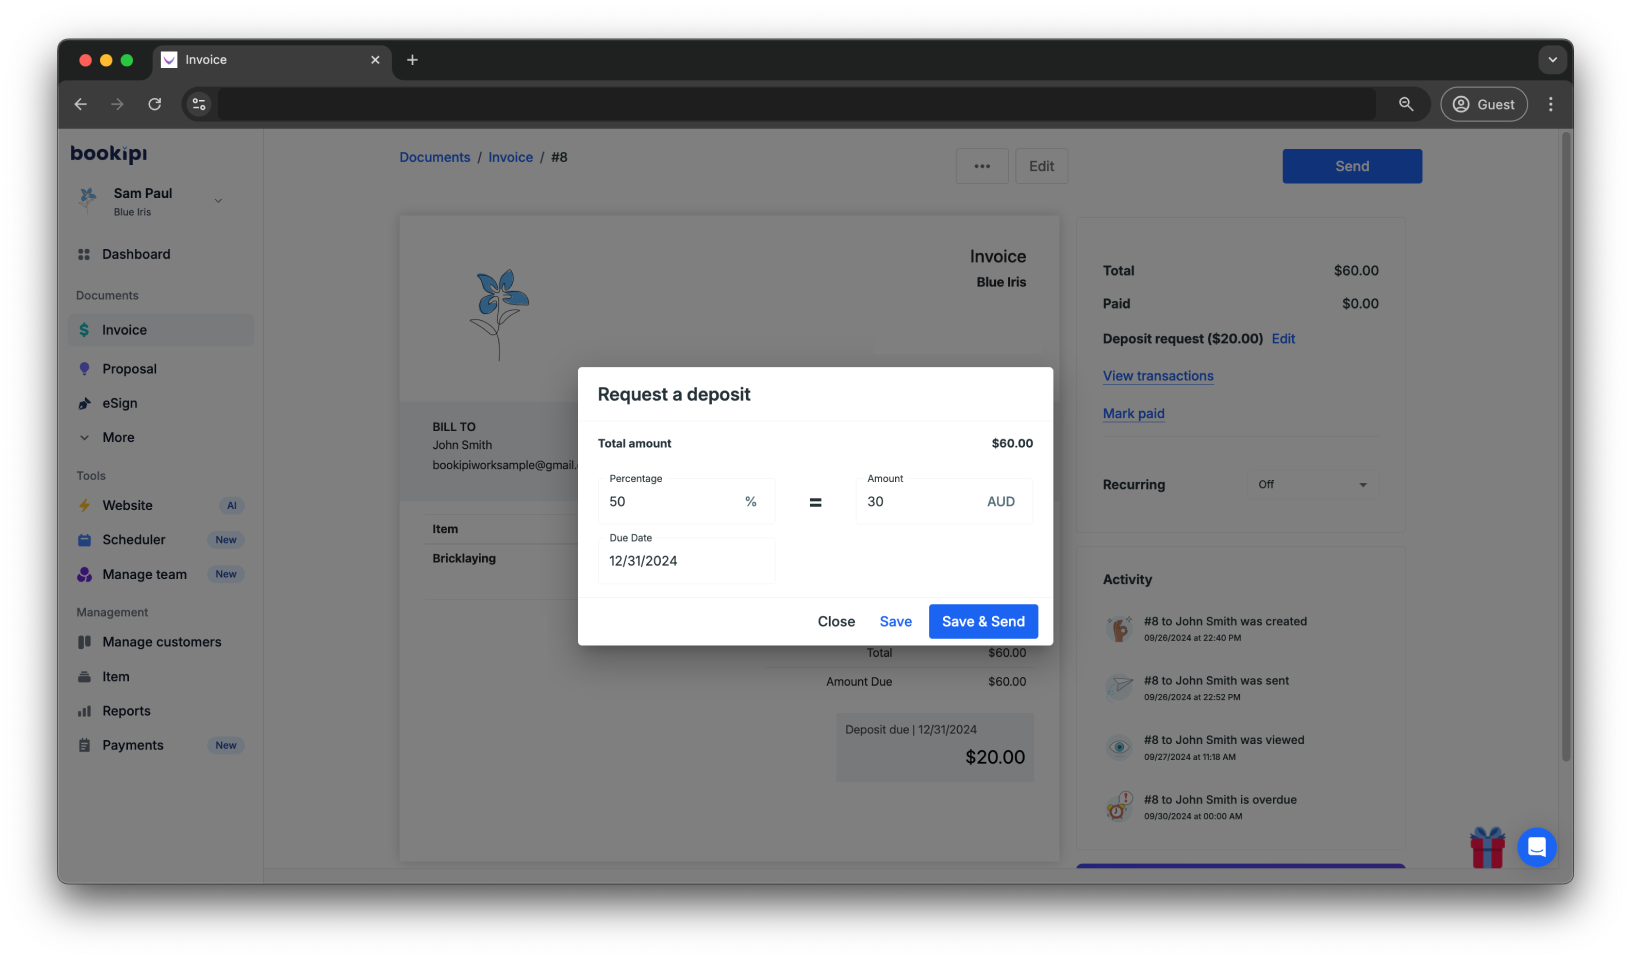1632x960 pixels.
Task: Open the live chat bubble icon
Action: click(x=1537, y=847)
